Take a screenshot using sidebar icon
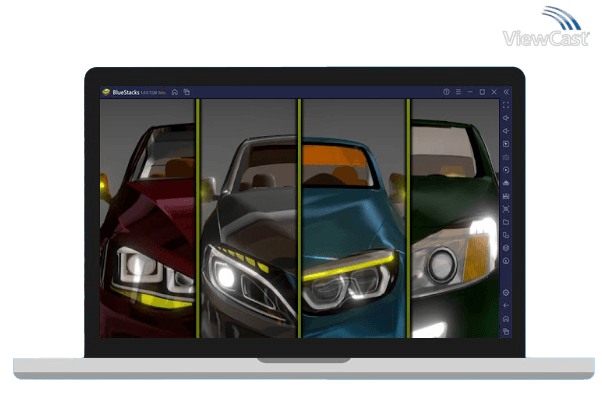 pyautogui.click(x=506, y=209)
